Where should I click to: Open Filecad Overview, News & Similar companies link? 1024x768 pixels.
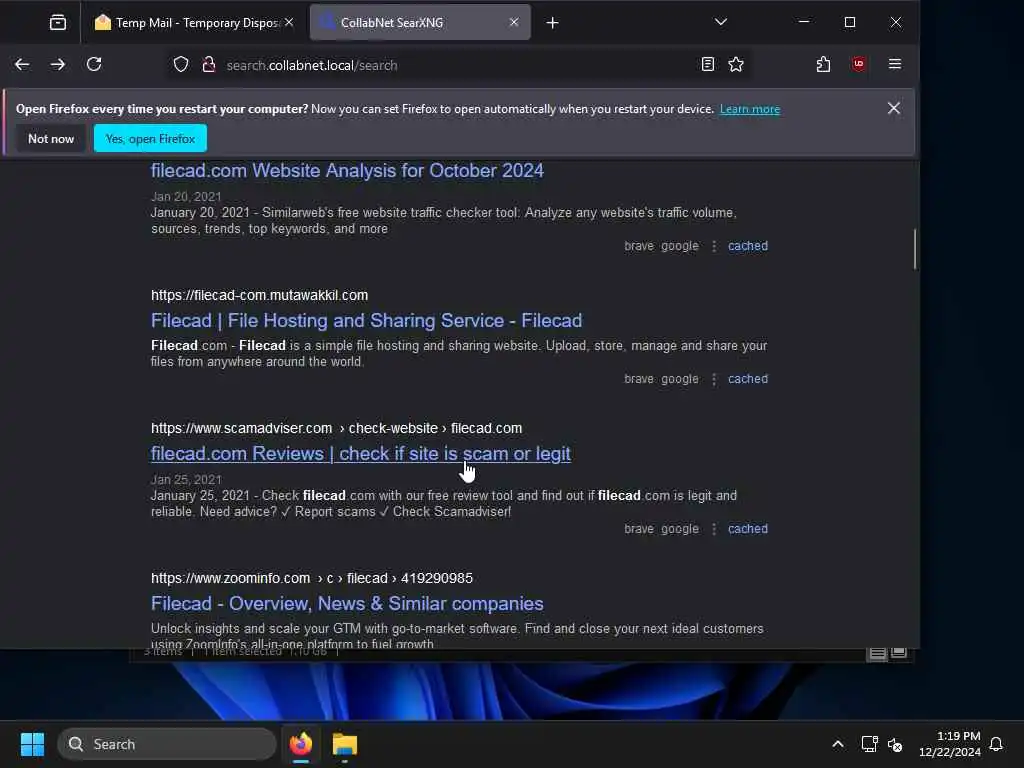point(347,603)
